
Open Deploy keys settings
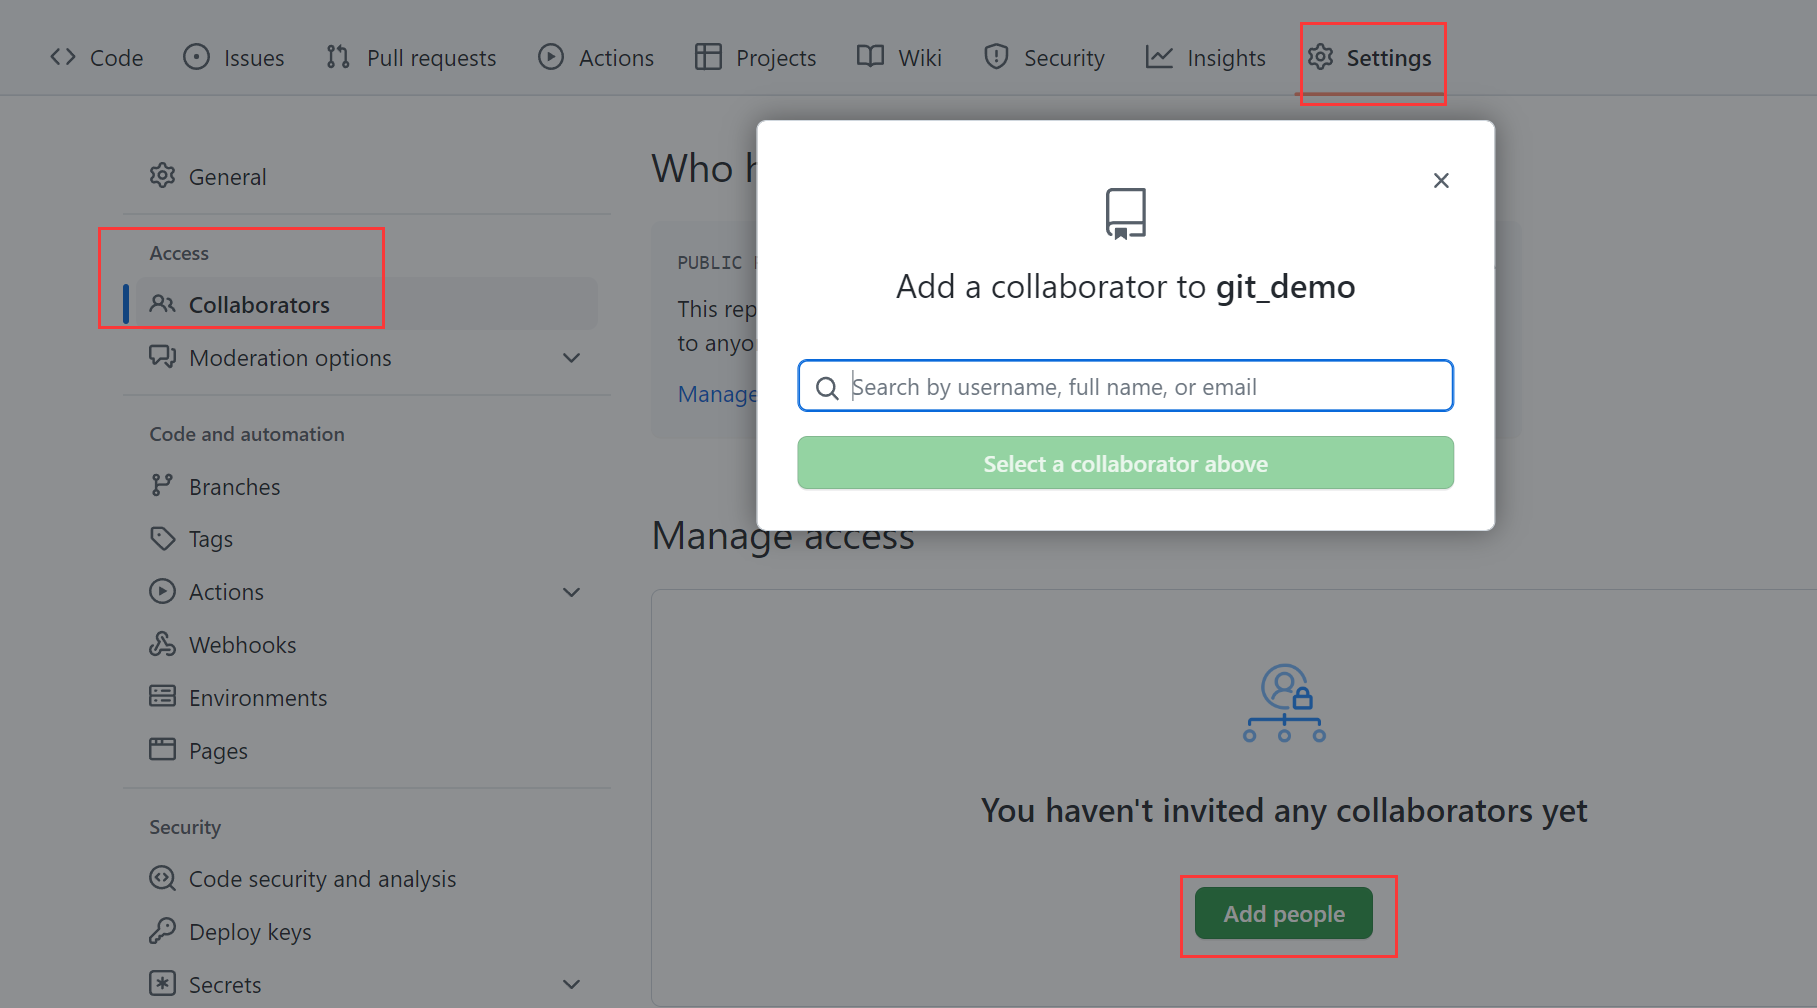coord(368,932)
